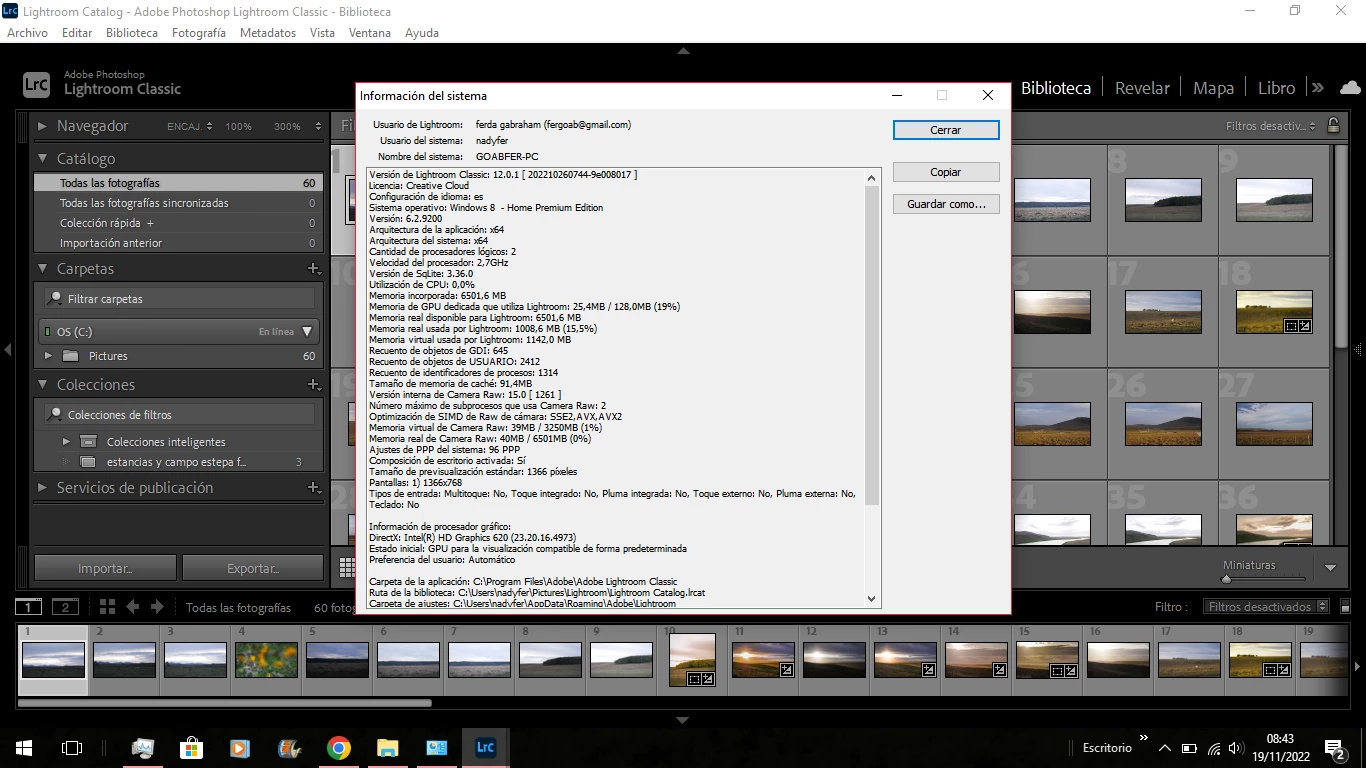Toggle the filter lock icon

tap(1333, 125)
